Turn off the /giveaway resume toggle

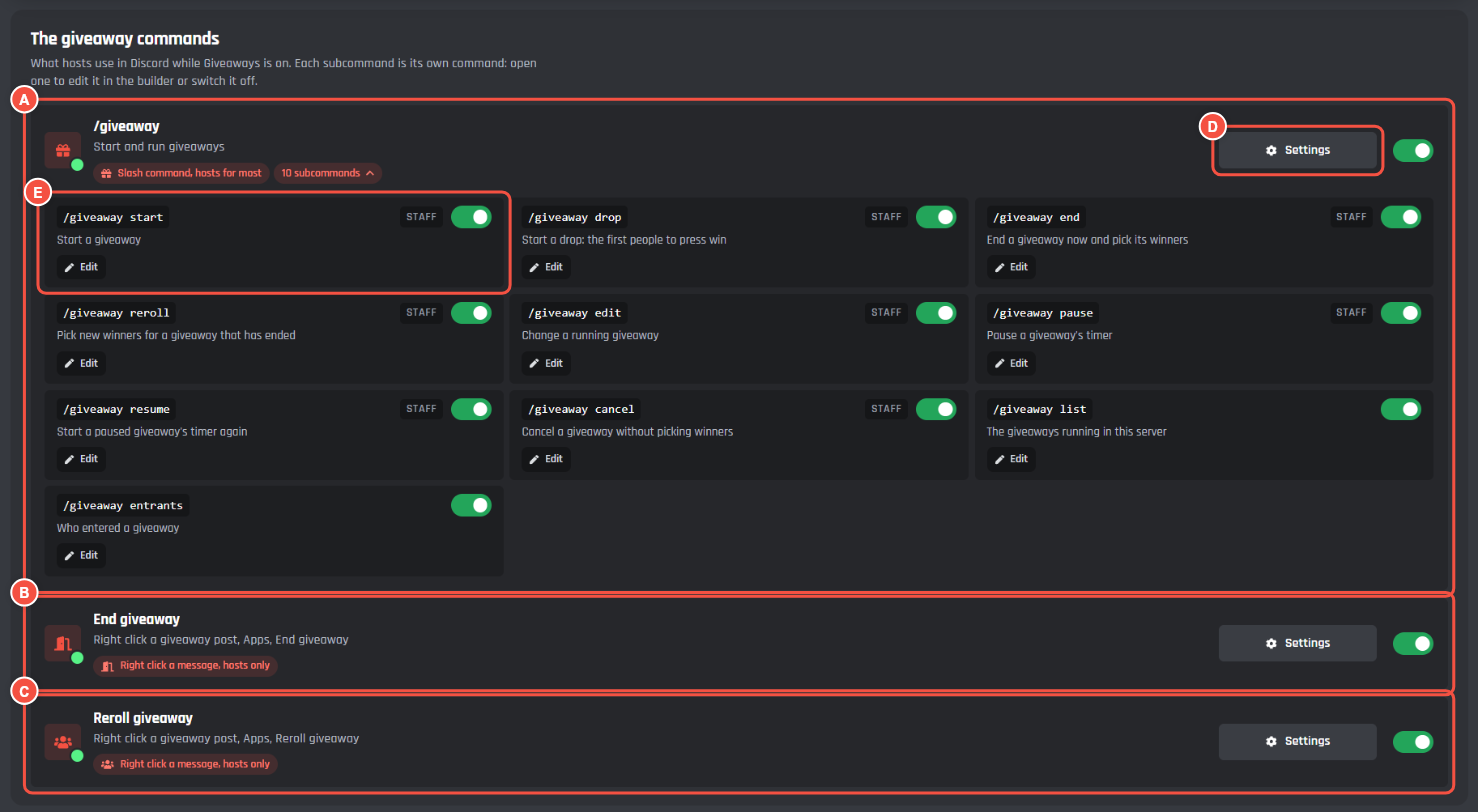click(x=471, y=409)
